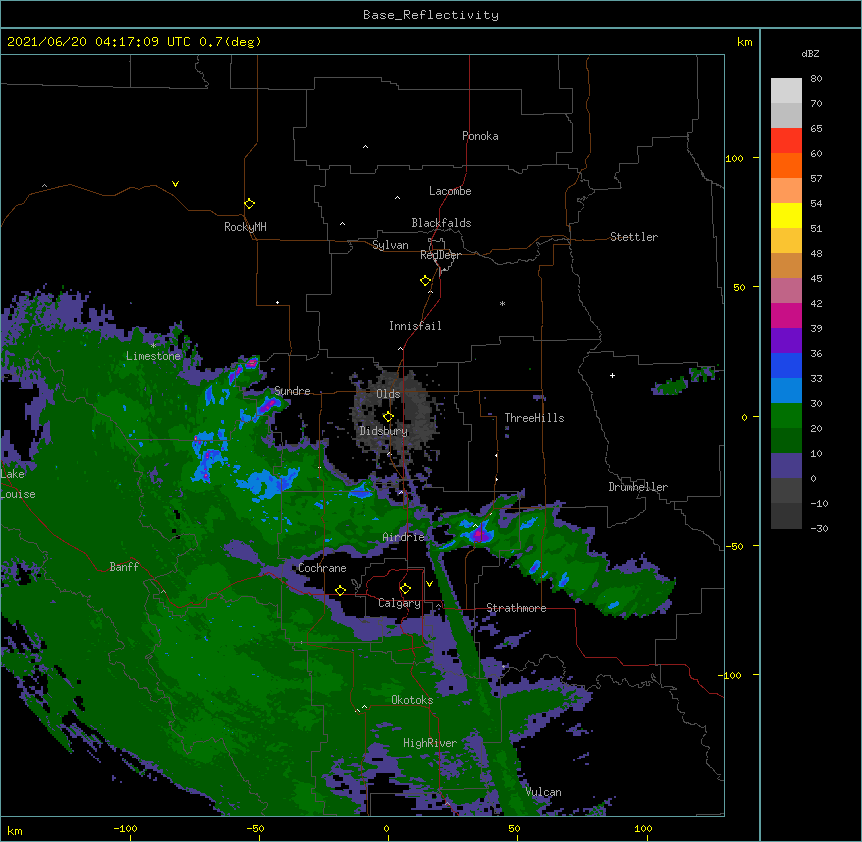Select the Lacombe city label

[x=450, y=191]
